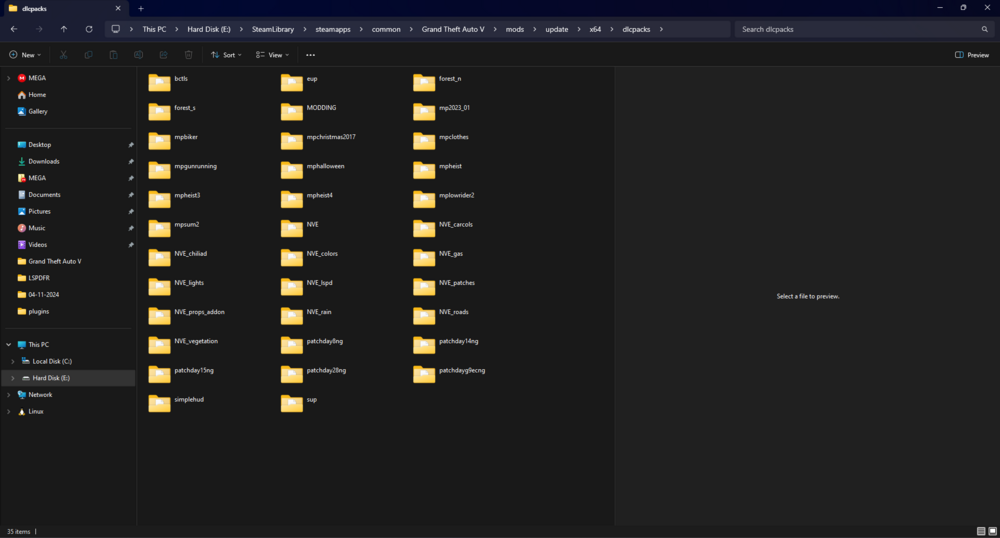Image resolution: width=1000 pixels, height=538 pixels.
Task: Open Videos in quick access
Action: (38, 245)
